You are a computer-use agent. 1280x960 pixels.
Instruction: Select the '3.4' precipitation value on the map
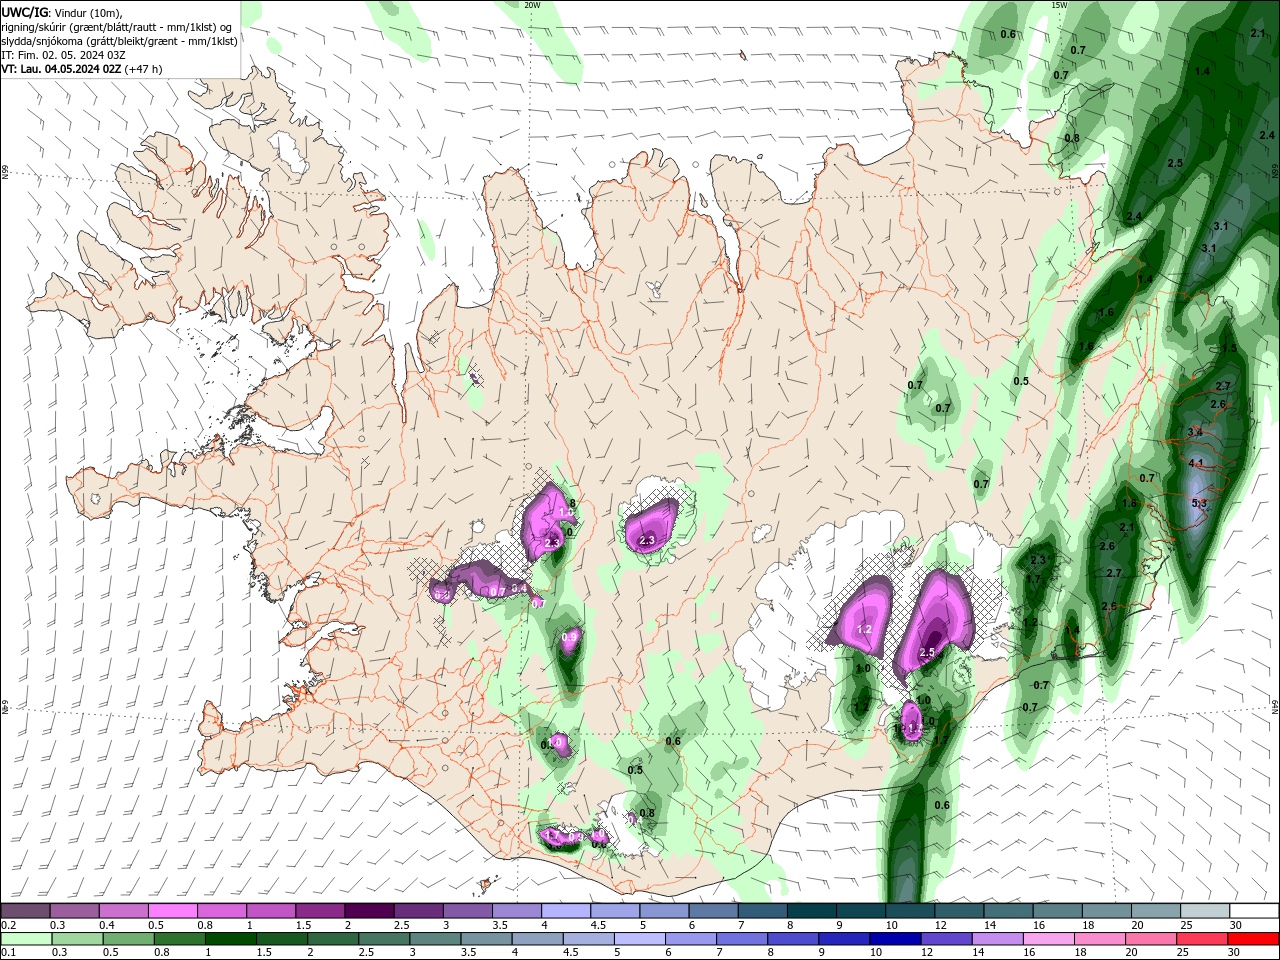pyautogui.click(x=1195, y=431)
